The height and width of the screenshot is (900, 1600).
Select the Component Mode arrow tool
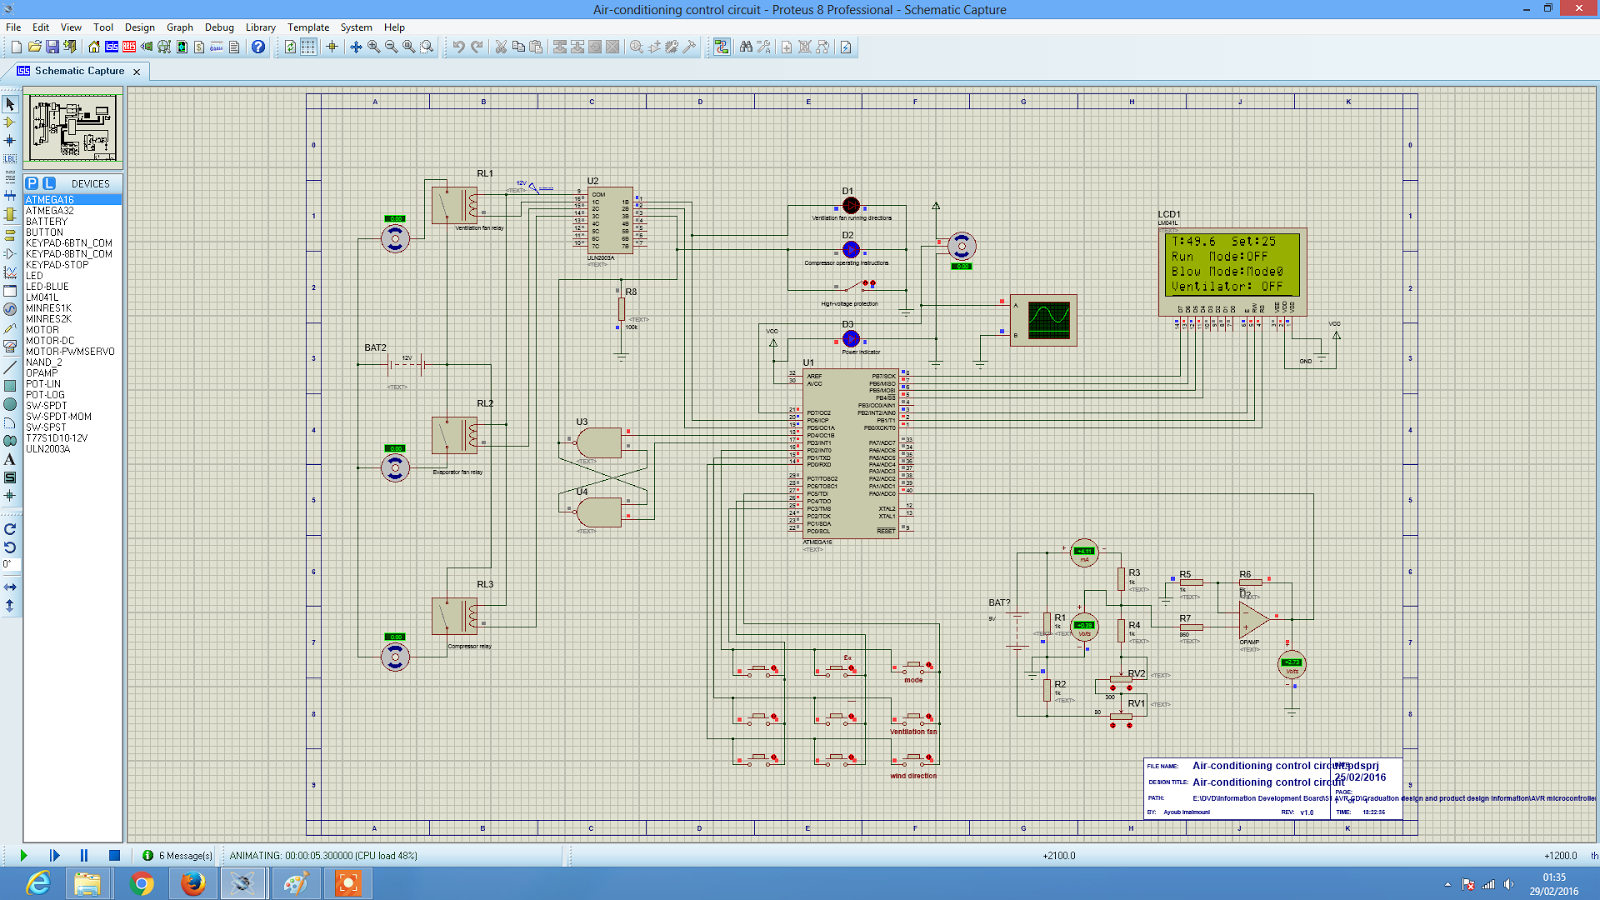[x=9, y=123]
